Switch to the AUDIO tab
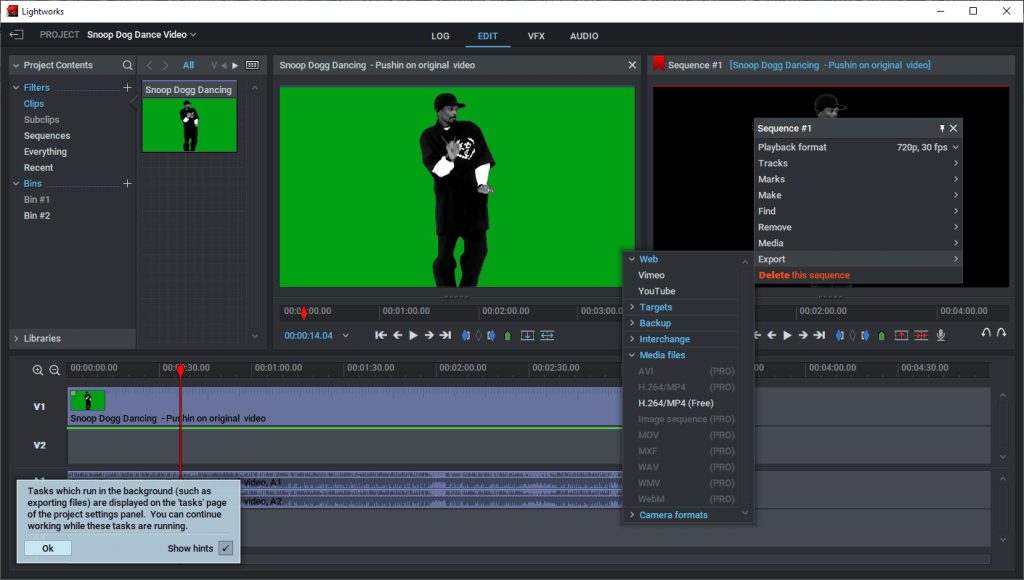Viewport: 1024px width, 580px height. pyautogui.click(x=584, y=36)
